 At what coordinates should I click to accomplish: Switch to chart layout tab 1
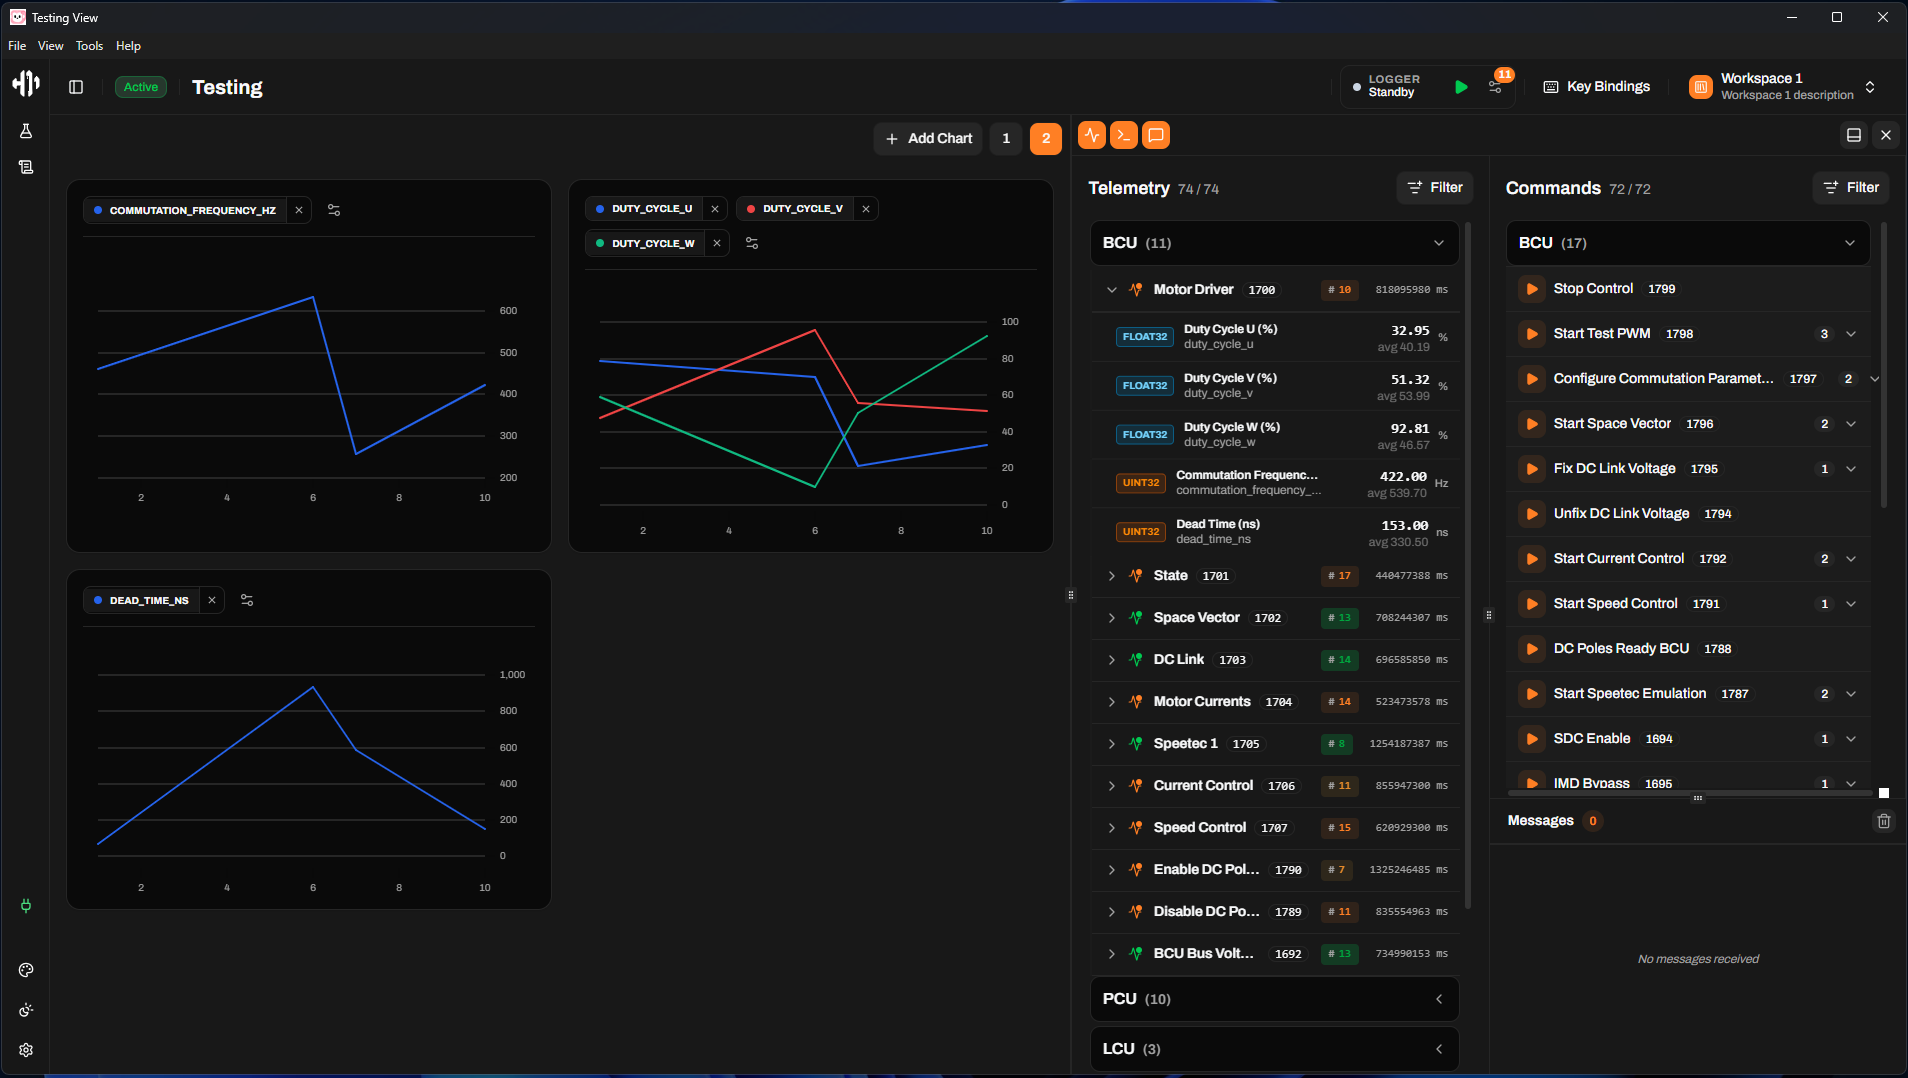click(x=1006, y=138)
